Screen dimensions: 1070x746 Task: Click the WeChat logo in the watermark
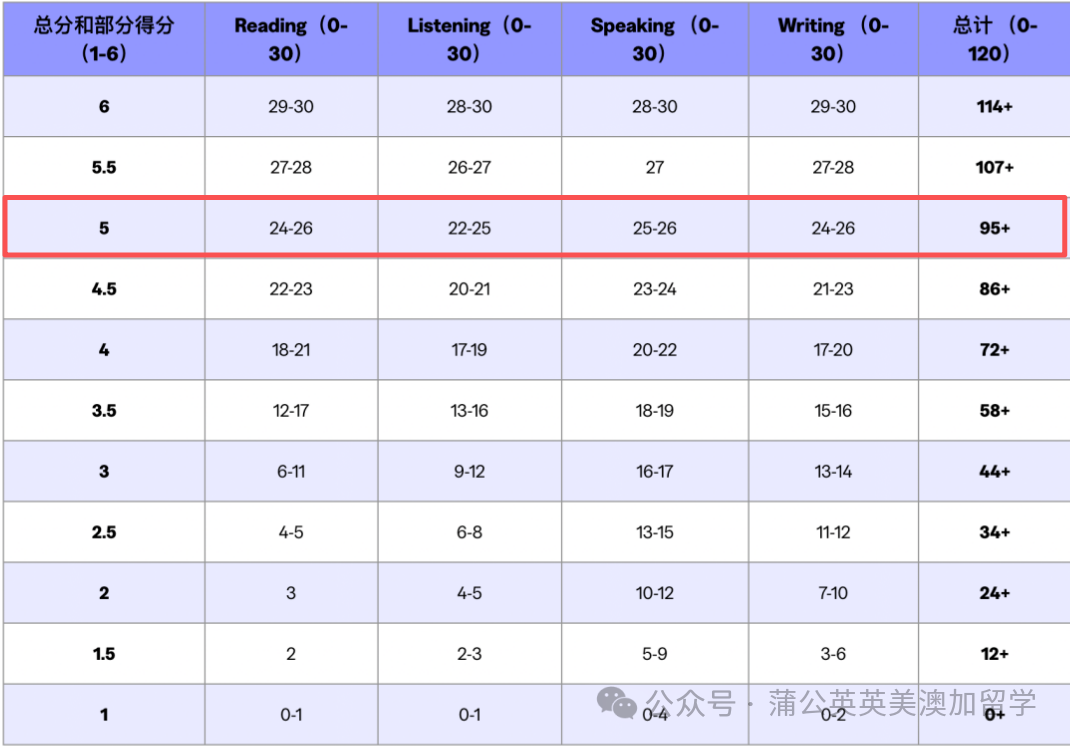coord(616,704)
